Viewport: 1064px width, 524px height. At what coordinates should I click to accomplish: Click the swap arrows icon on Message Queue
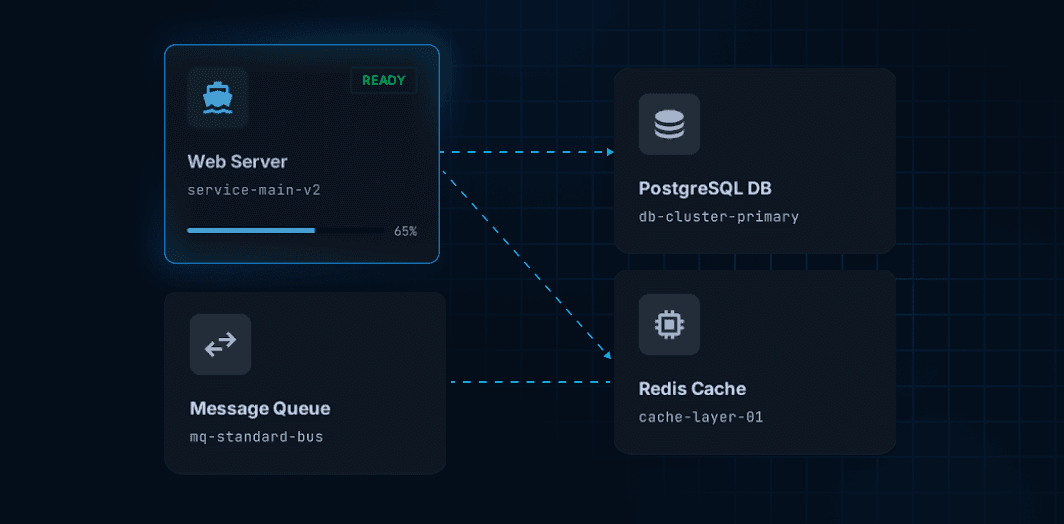pyautogui.click(x=221, y=344)
